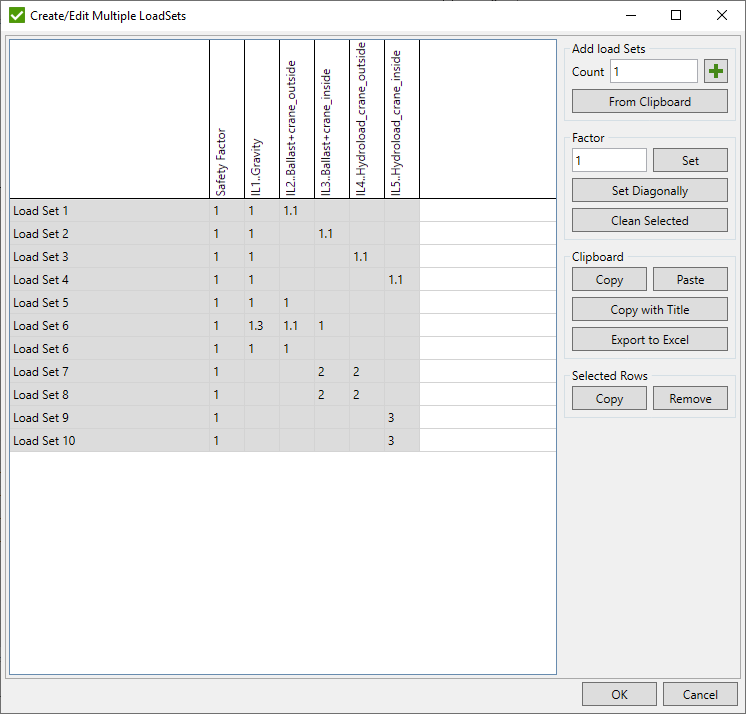Viewport: 746px width, 714px height.
Task: Choose Copy with Title
Action: click(649, 310)
